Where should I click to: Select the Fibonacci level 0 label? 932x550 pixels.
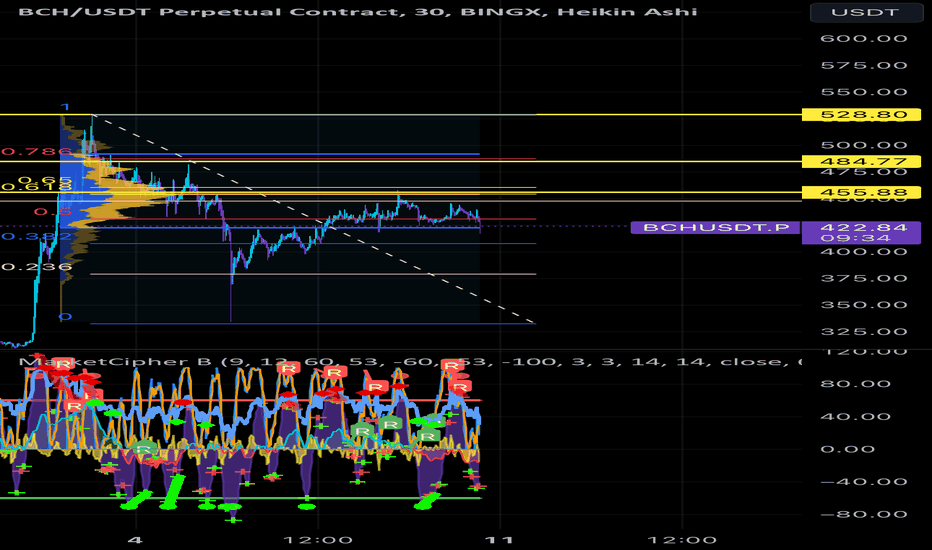(x=65, y=317)
